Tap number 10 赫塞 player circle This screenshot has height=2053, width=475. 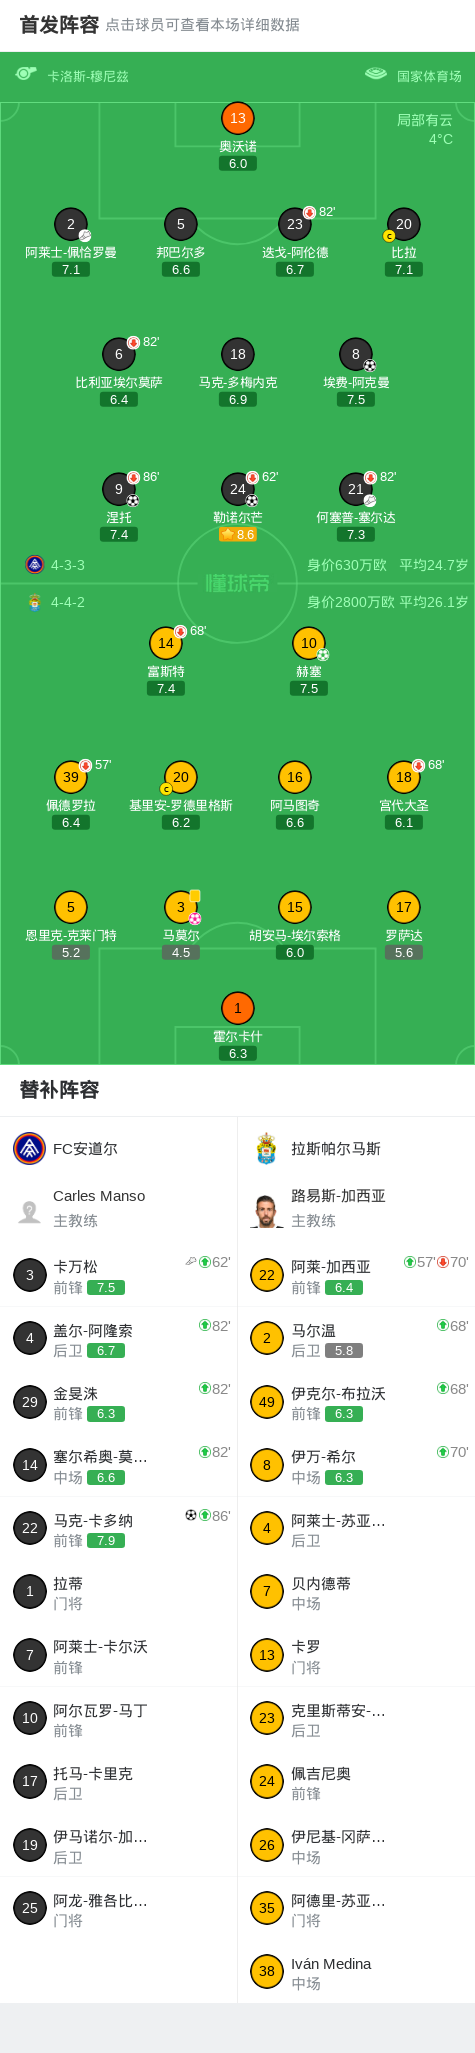309,643
